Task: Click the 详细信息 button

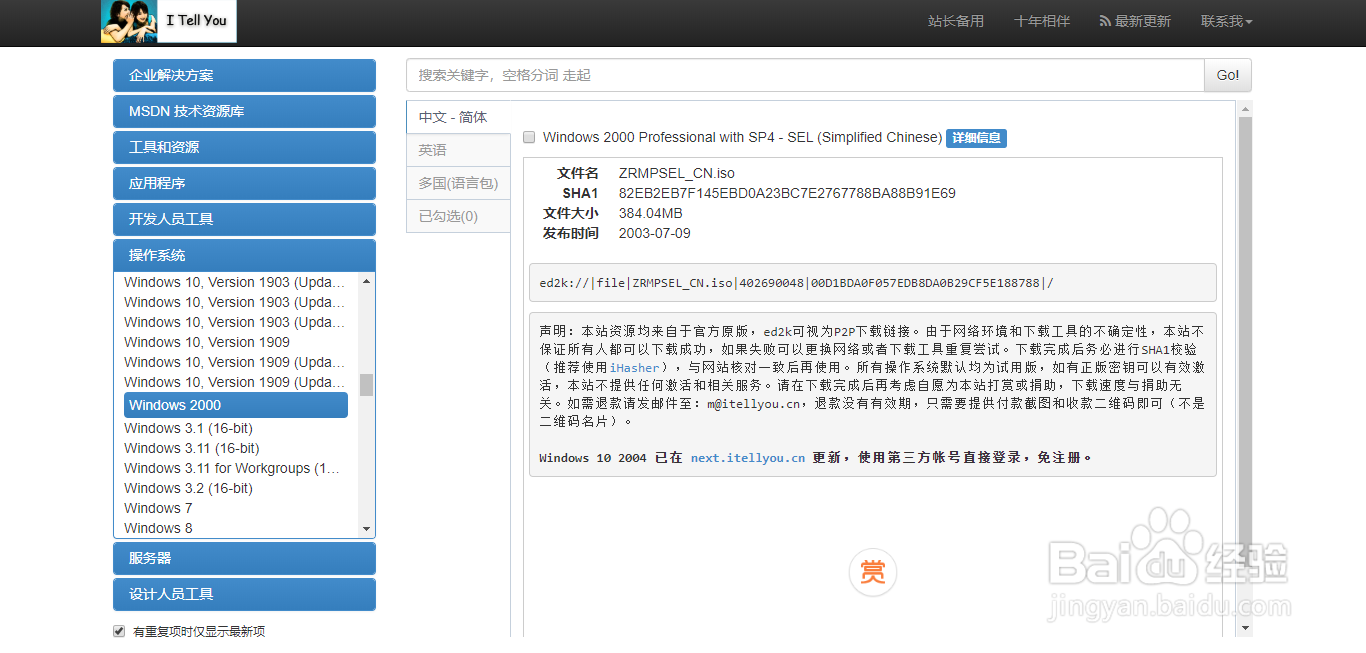Action: (976, 138)
